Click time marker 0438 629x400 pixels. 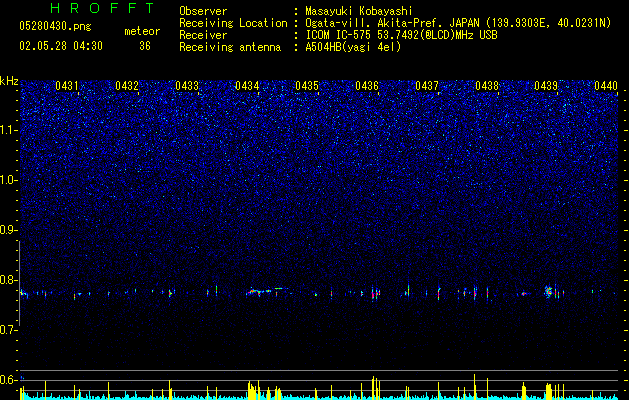(487, 85)
